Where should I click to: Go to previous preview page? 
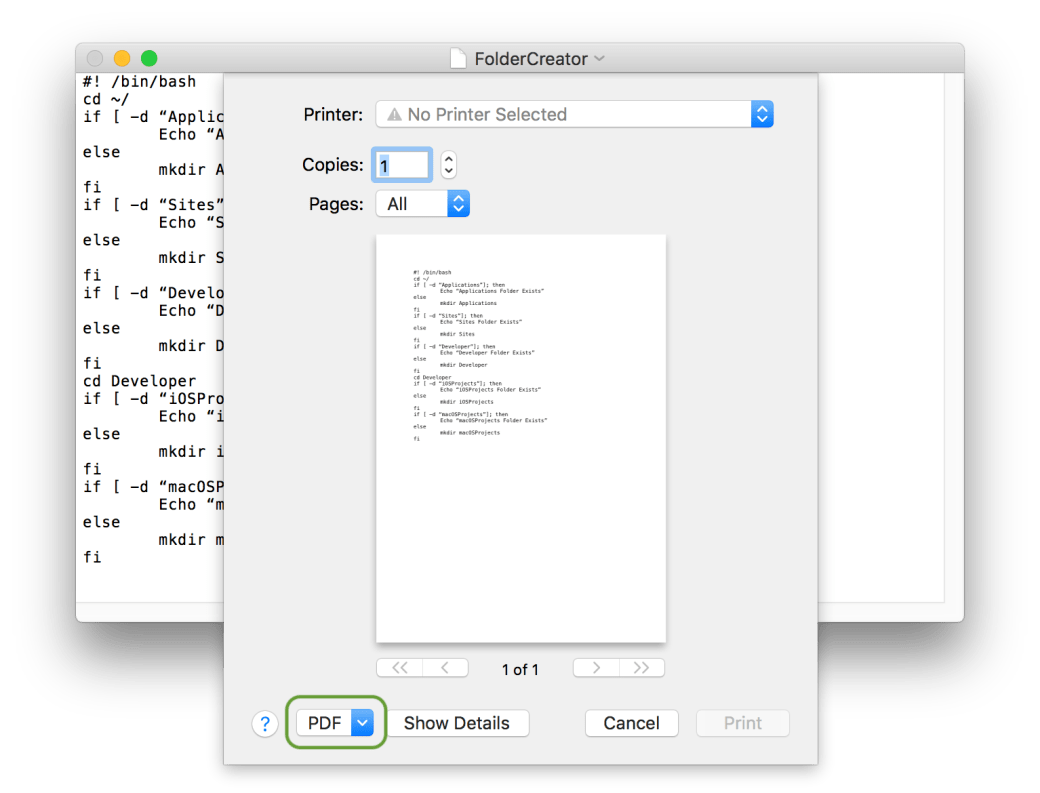pyautogui.click(x=446, y=668)
